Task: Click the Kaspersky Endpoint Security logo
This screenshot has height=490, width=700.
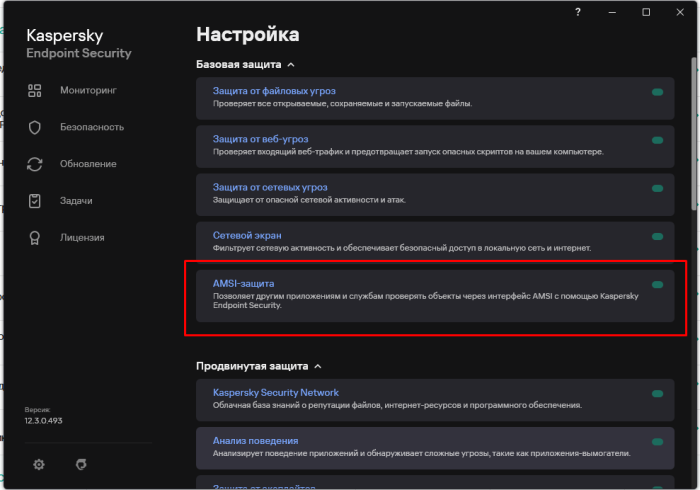Action: tap(78, 43)
